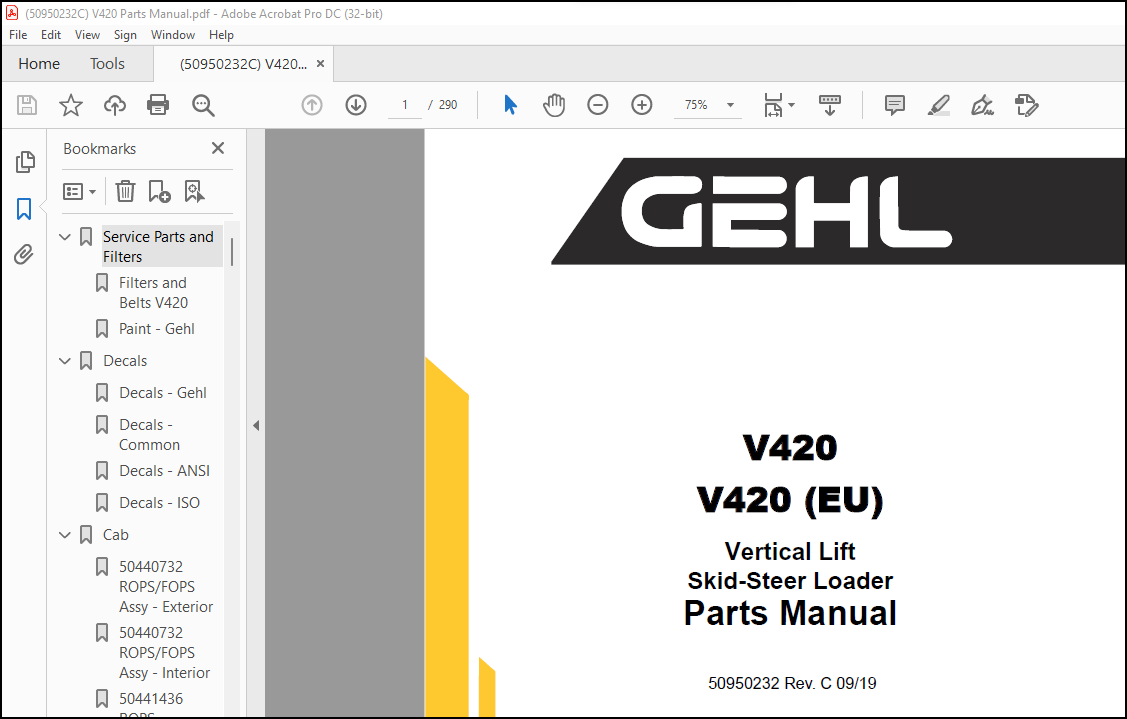Image resolution: width=1127 pixels, height=719 pixels.
Task: Open fit page options icon
Action: 778,105
